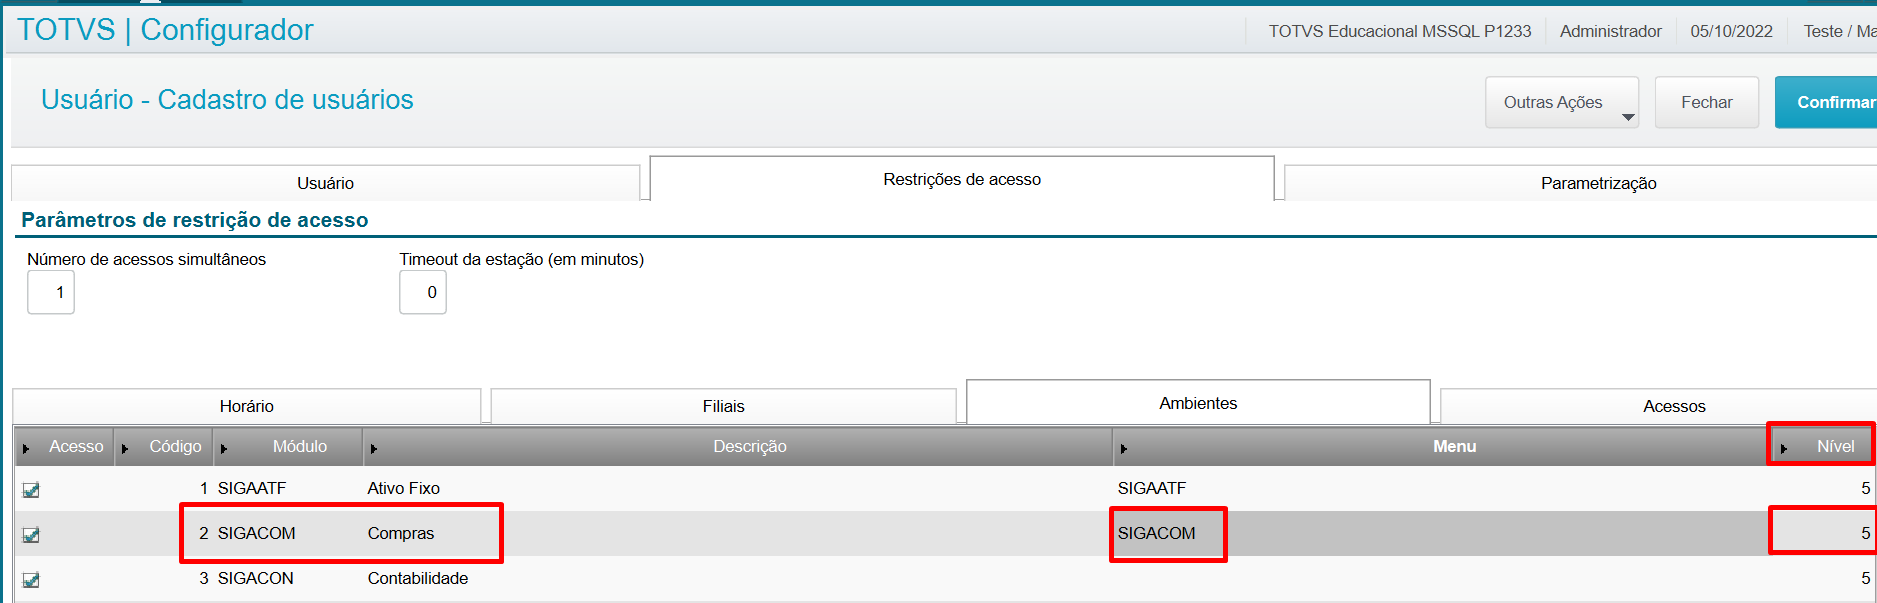The width and height of the screenshot is (1877, 603).
Task: Switch to the Horário sub-tab
Action: click(x=247, y=406)
